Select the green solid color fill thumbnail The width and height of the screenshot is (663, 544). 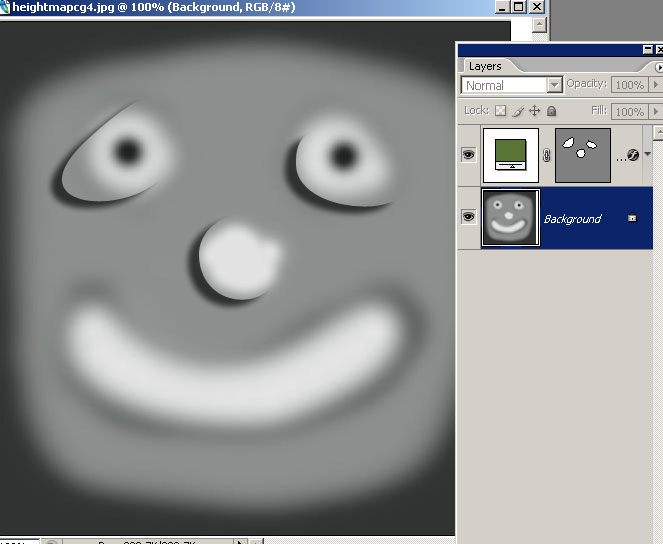click(x=511, y=156)
